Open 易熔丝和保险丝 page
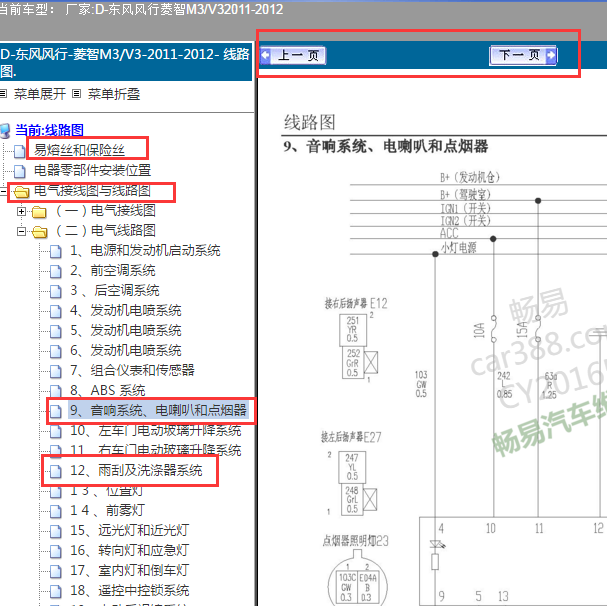Screen dimensions: 607x606 [x=79, y=150]
